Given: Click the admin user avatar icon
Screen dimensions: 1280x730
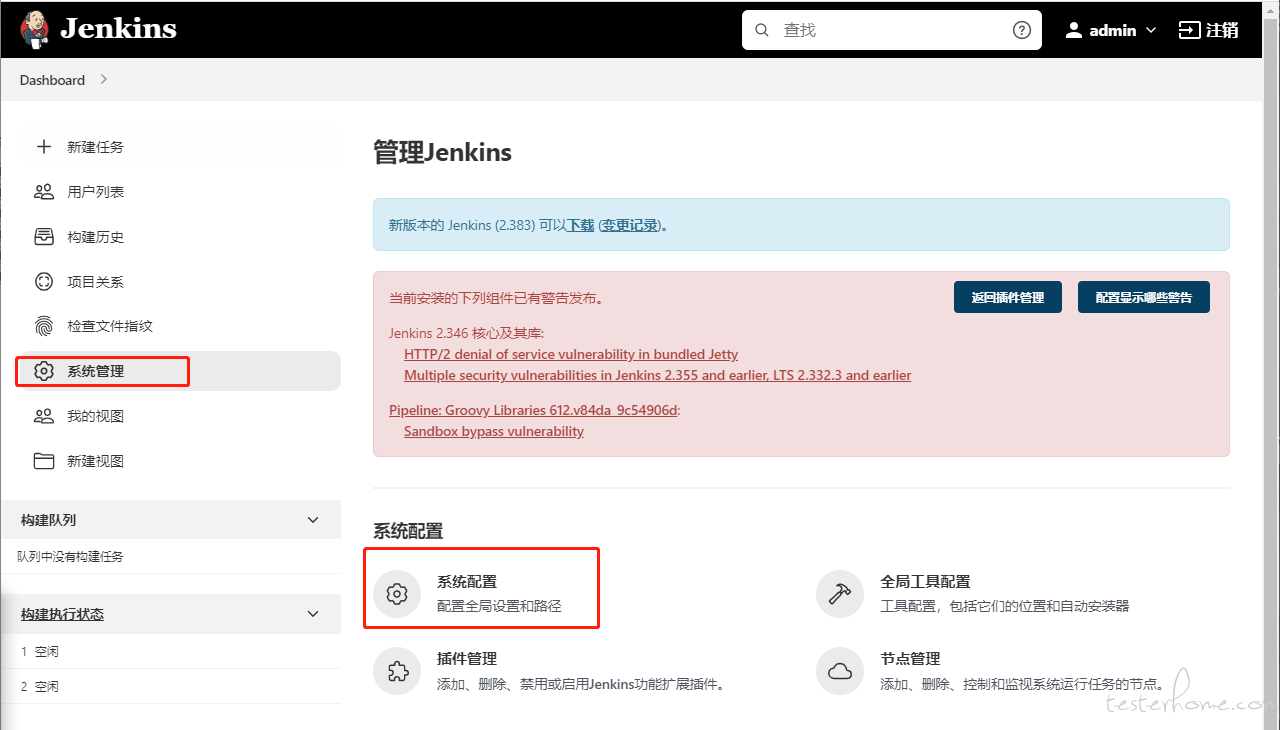Looking at the screenshot, I should (x=1074, y=30).
